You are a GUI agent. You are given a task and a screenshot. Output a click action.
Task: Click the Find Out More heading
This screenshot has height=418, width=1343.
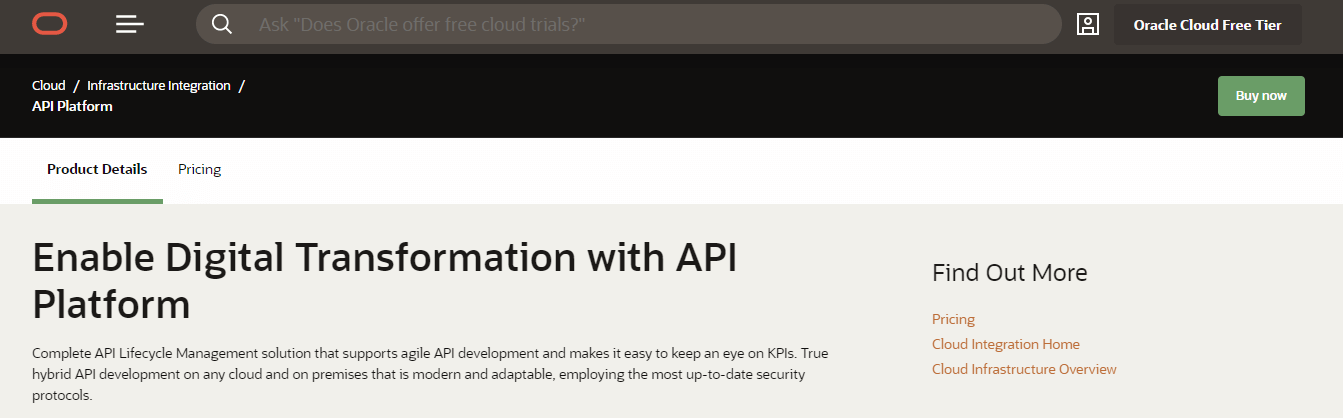coord(1009,273)
